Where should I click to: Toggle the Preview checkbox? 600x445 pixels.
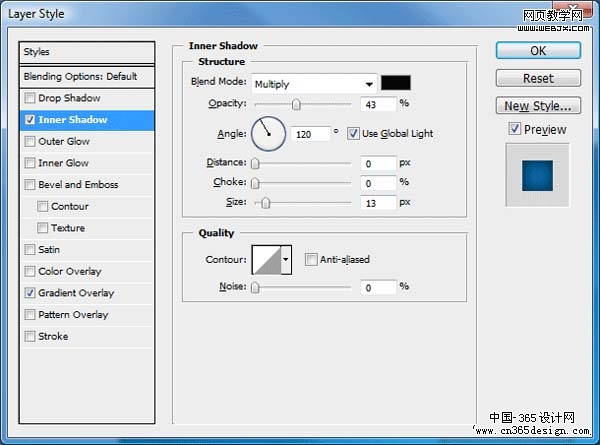pyautogui.click(x=515, y=129)
